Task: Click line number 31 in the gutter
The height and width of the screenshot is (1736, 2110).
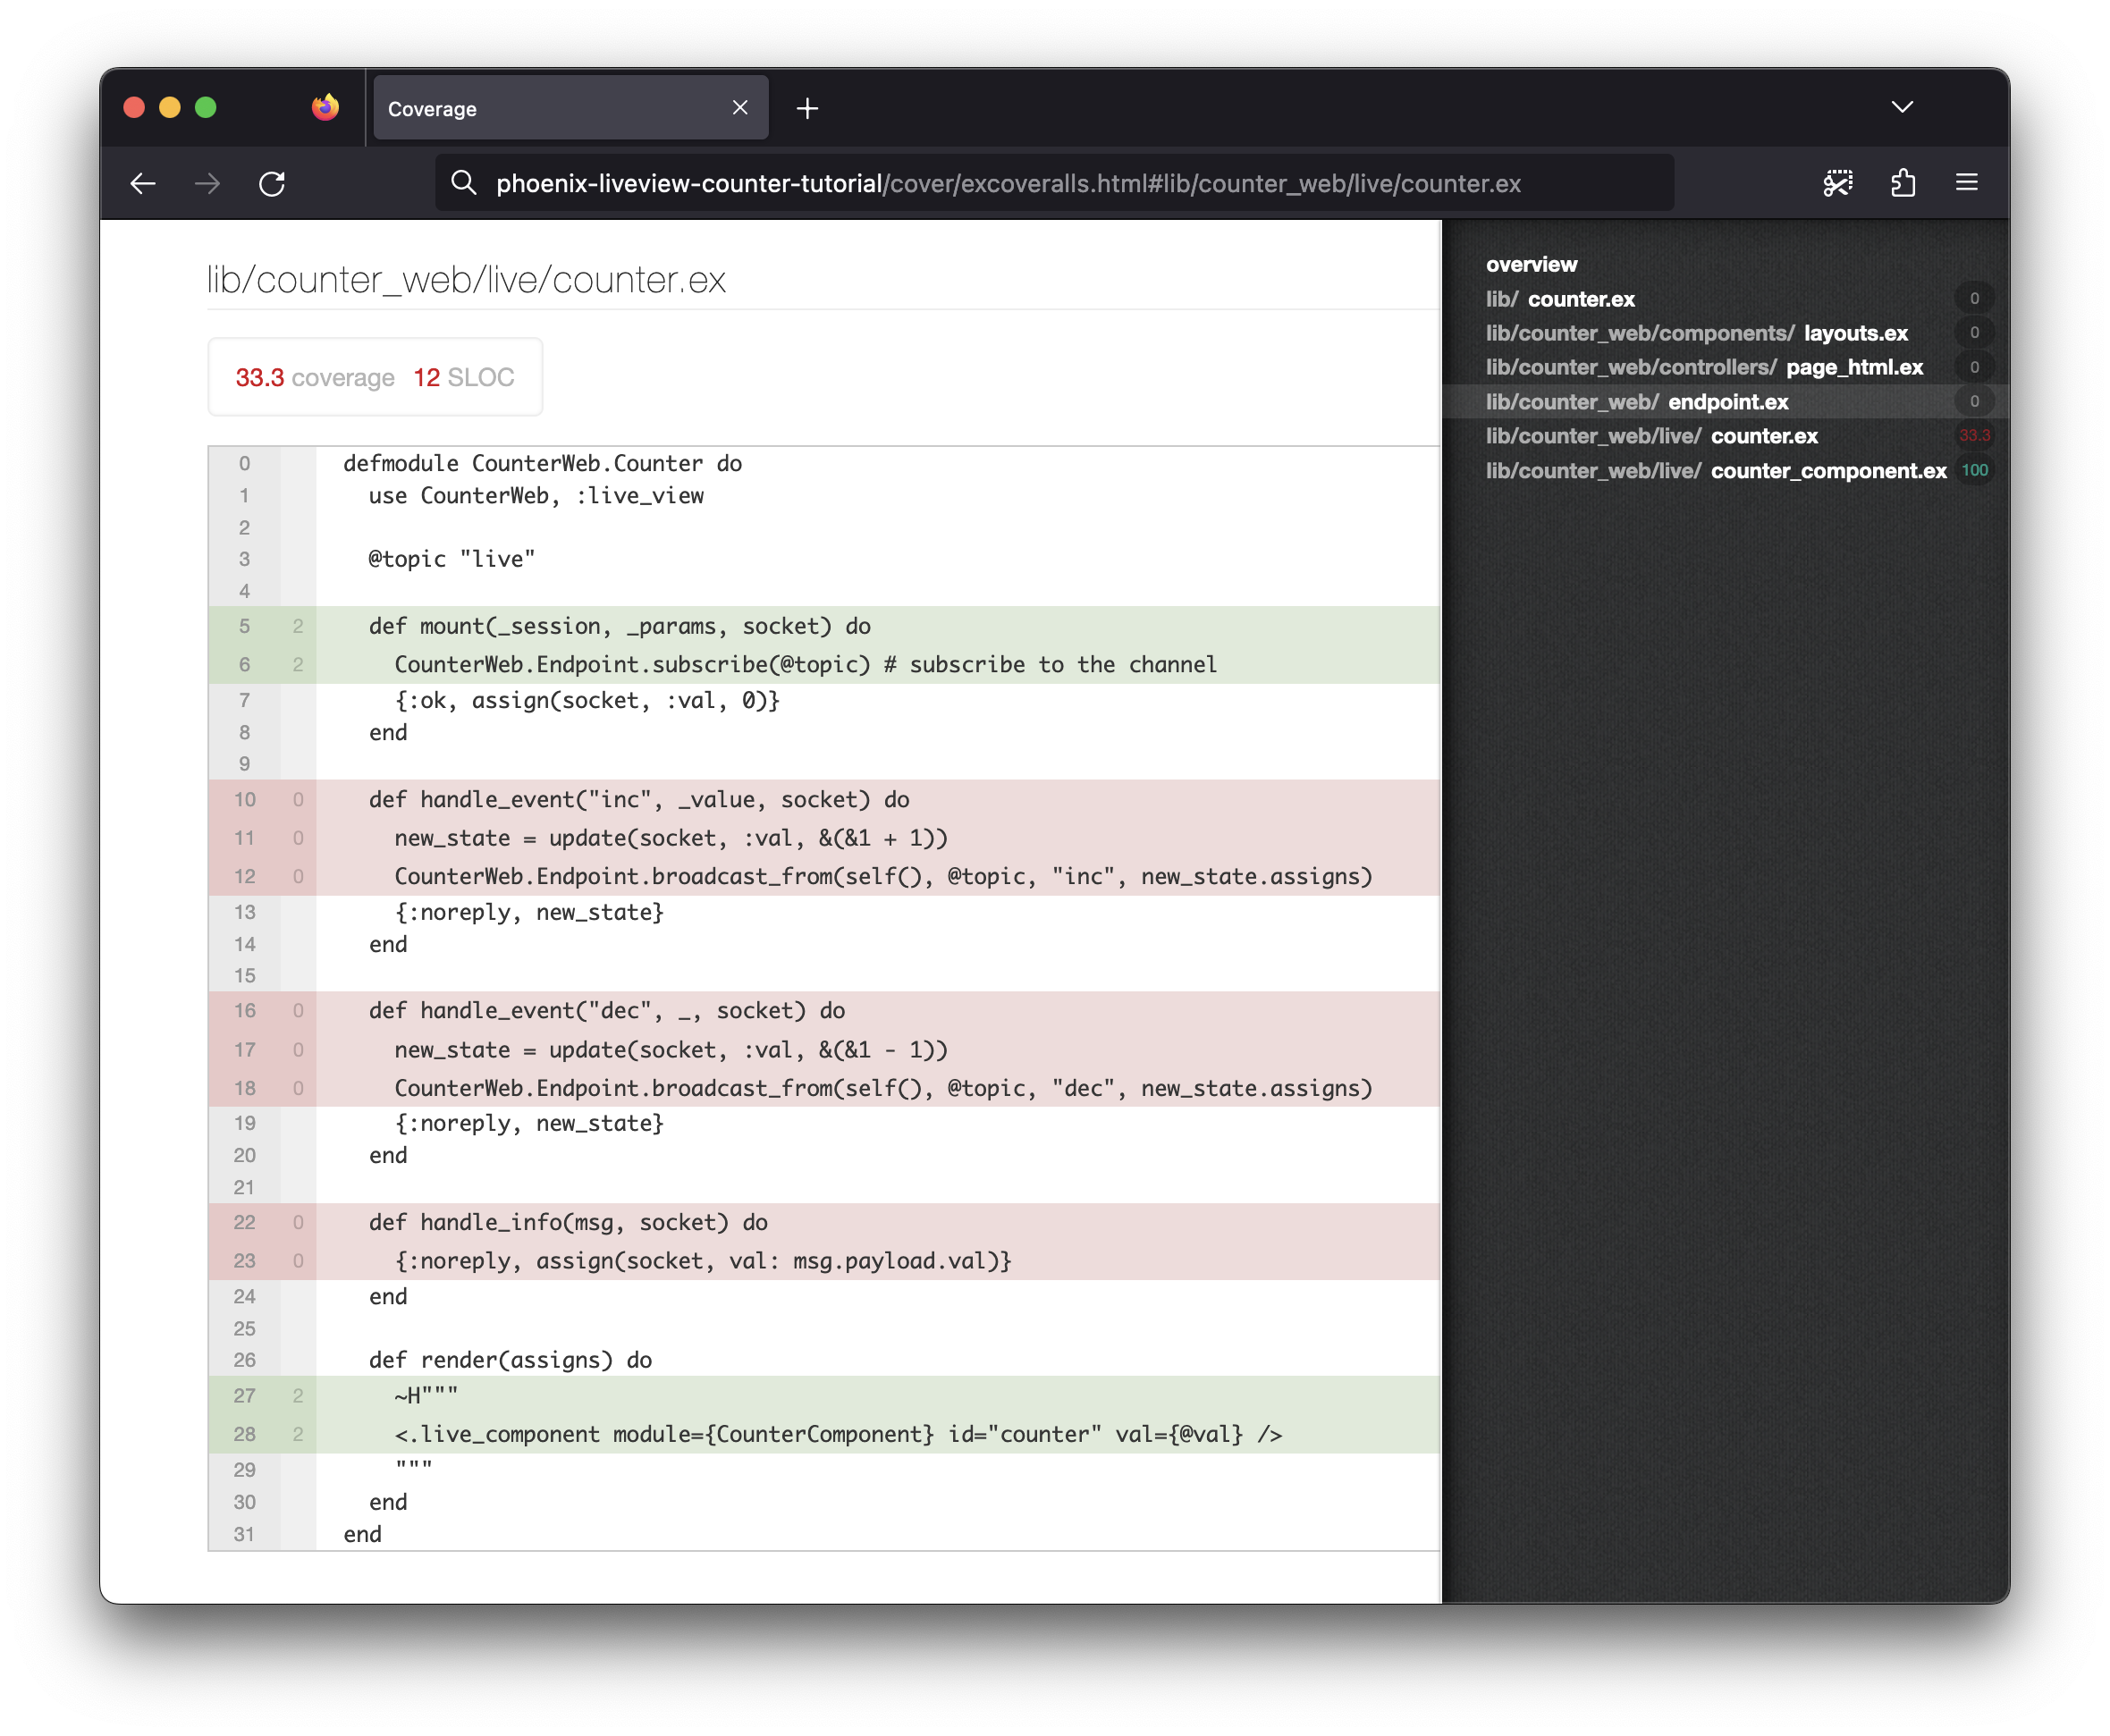Action: click(x=244, y=1534)
